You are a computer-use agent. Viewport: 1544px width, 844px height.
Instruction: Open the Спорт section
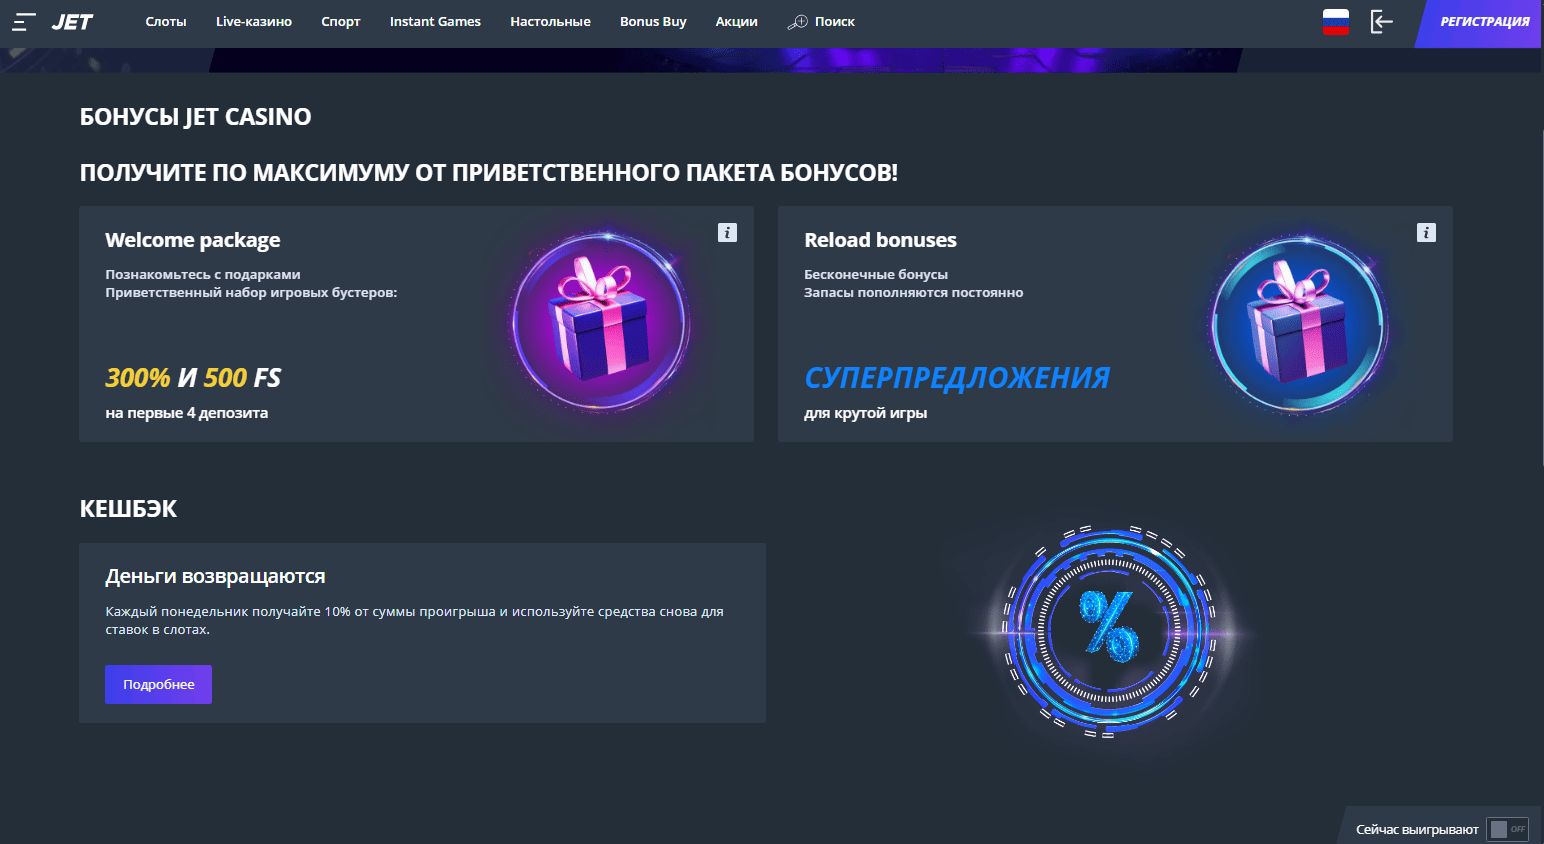point(341,21)
